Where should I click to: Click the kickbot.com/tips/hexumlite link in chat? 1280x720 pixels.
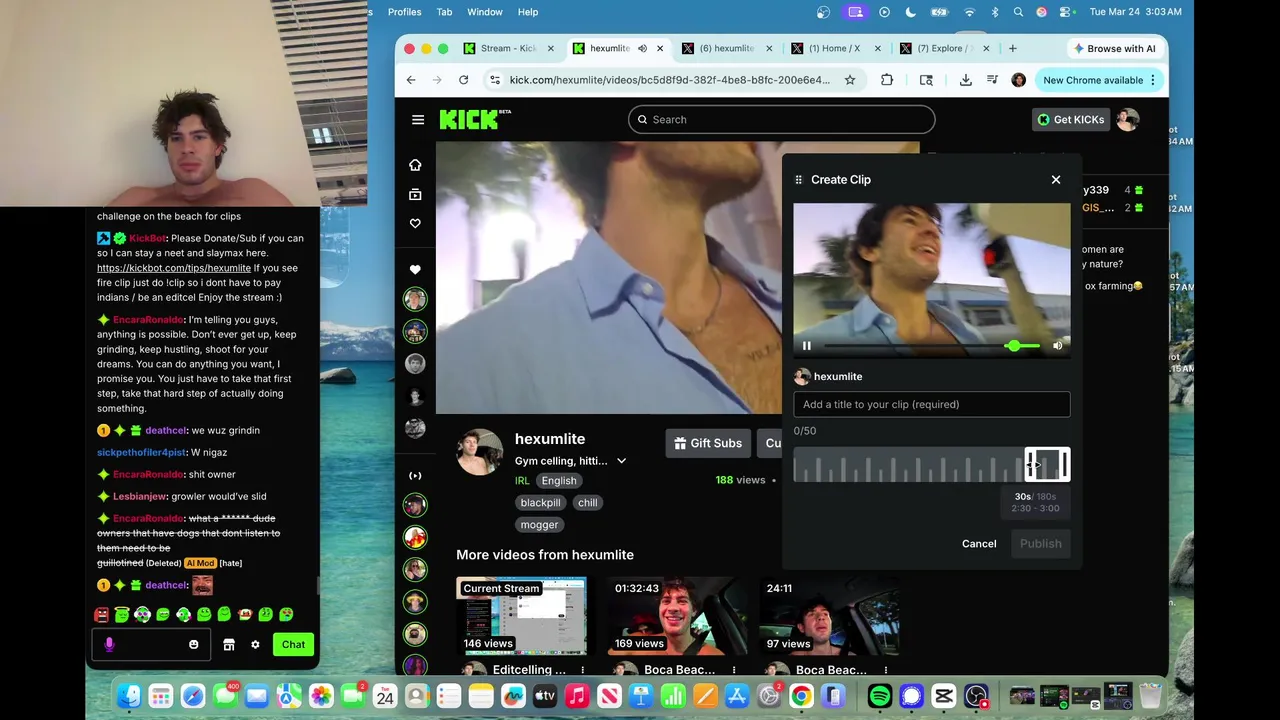point(174,268)
